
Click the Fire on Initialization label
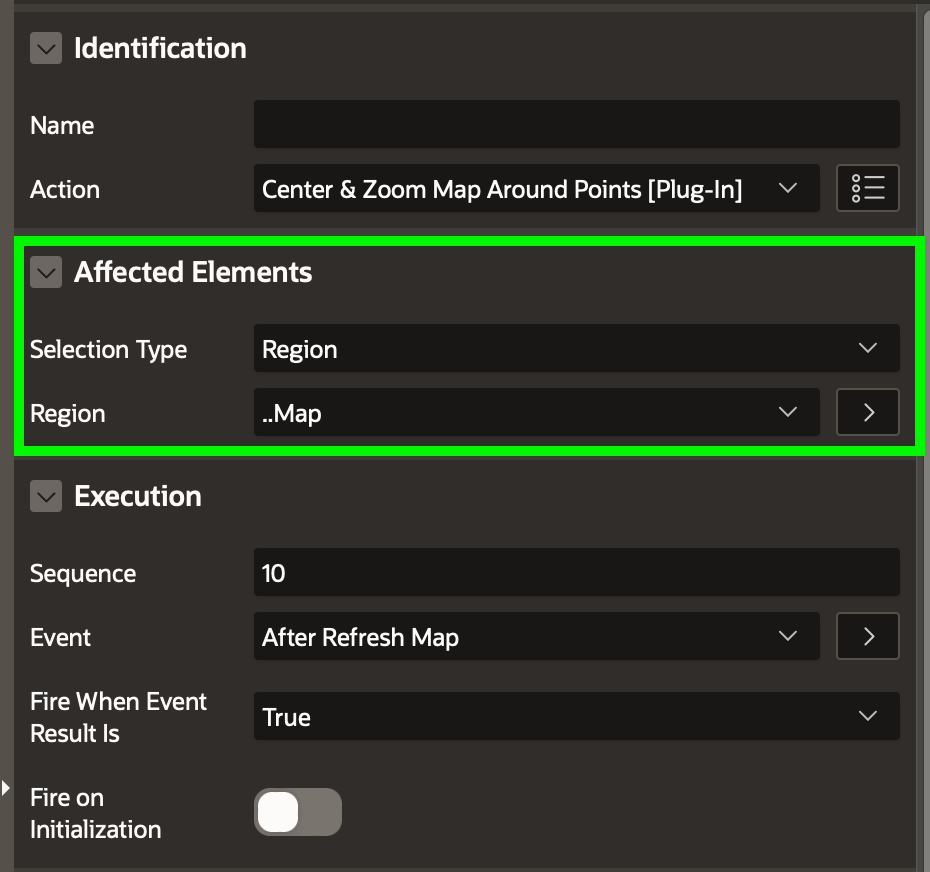tap(95, 813)
